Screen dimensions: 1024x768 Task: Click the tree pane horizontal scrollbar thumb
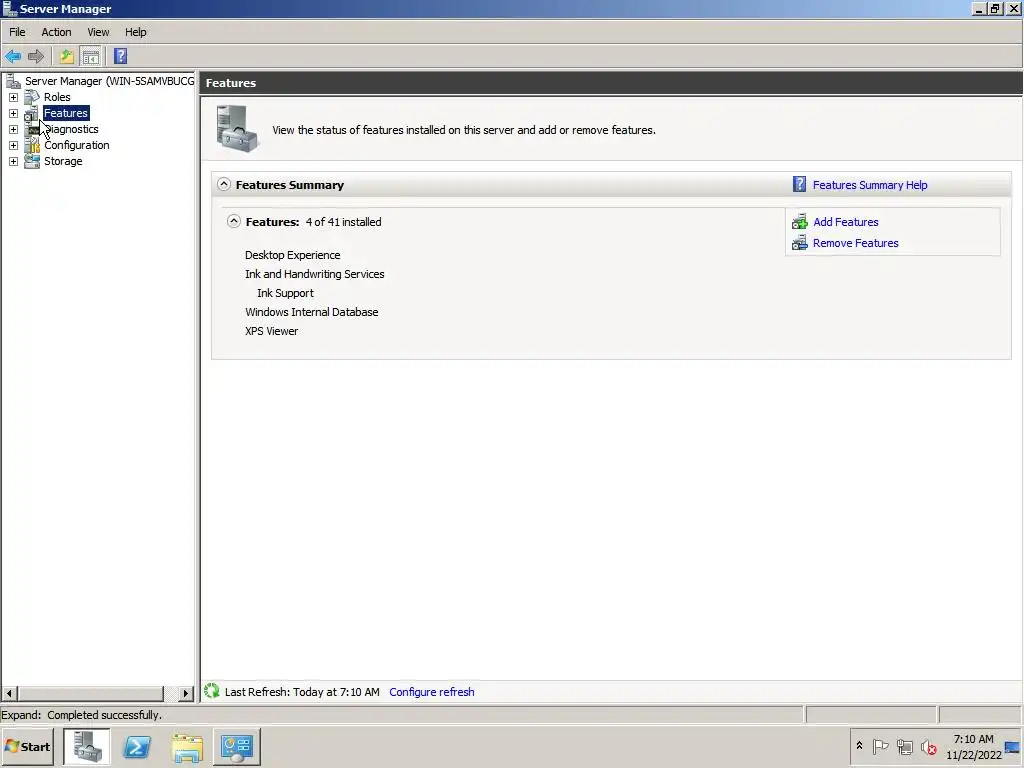pos(90,693)
